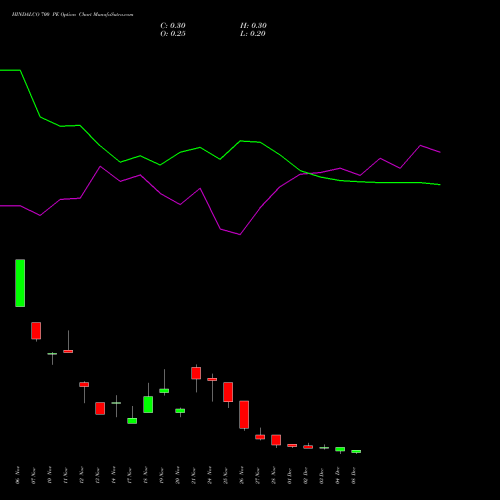The height and width of the screenshot is (500, 500).
Task: Click the red candle for 07 Nov
Action: [x=36, y=331]
